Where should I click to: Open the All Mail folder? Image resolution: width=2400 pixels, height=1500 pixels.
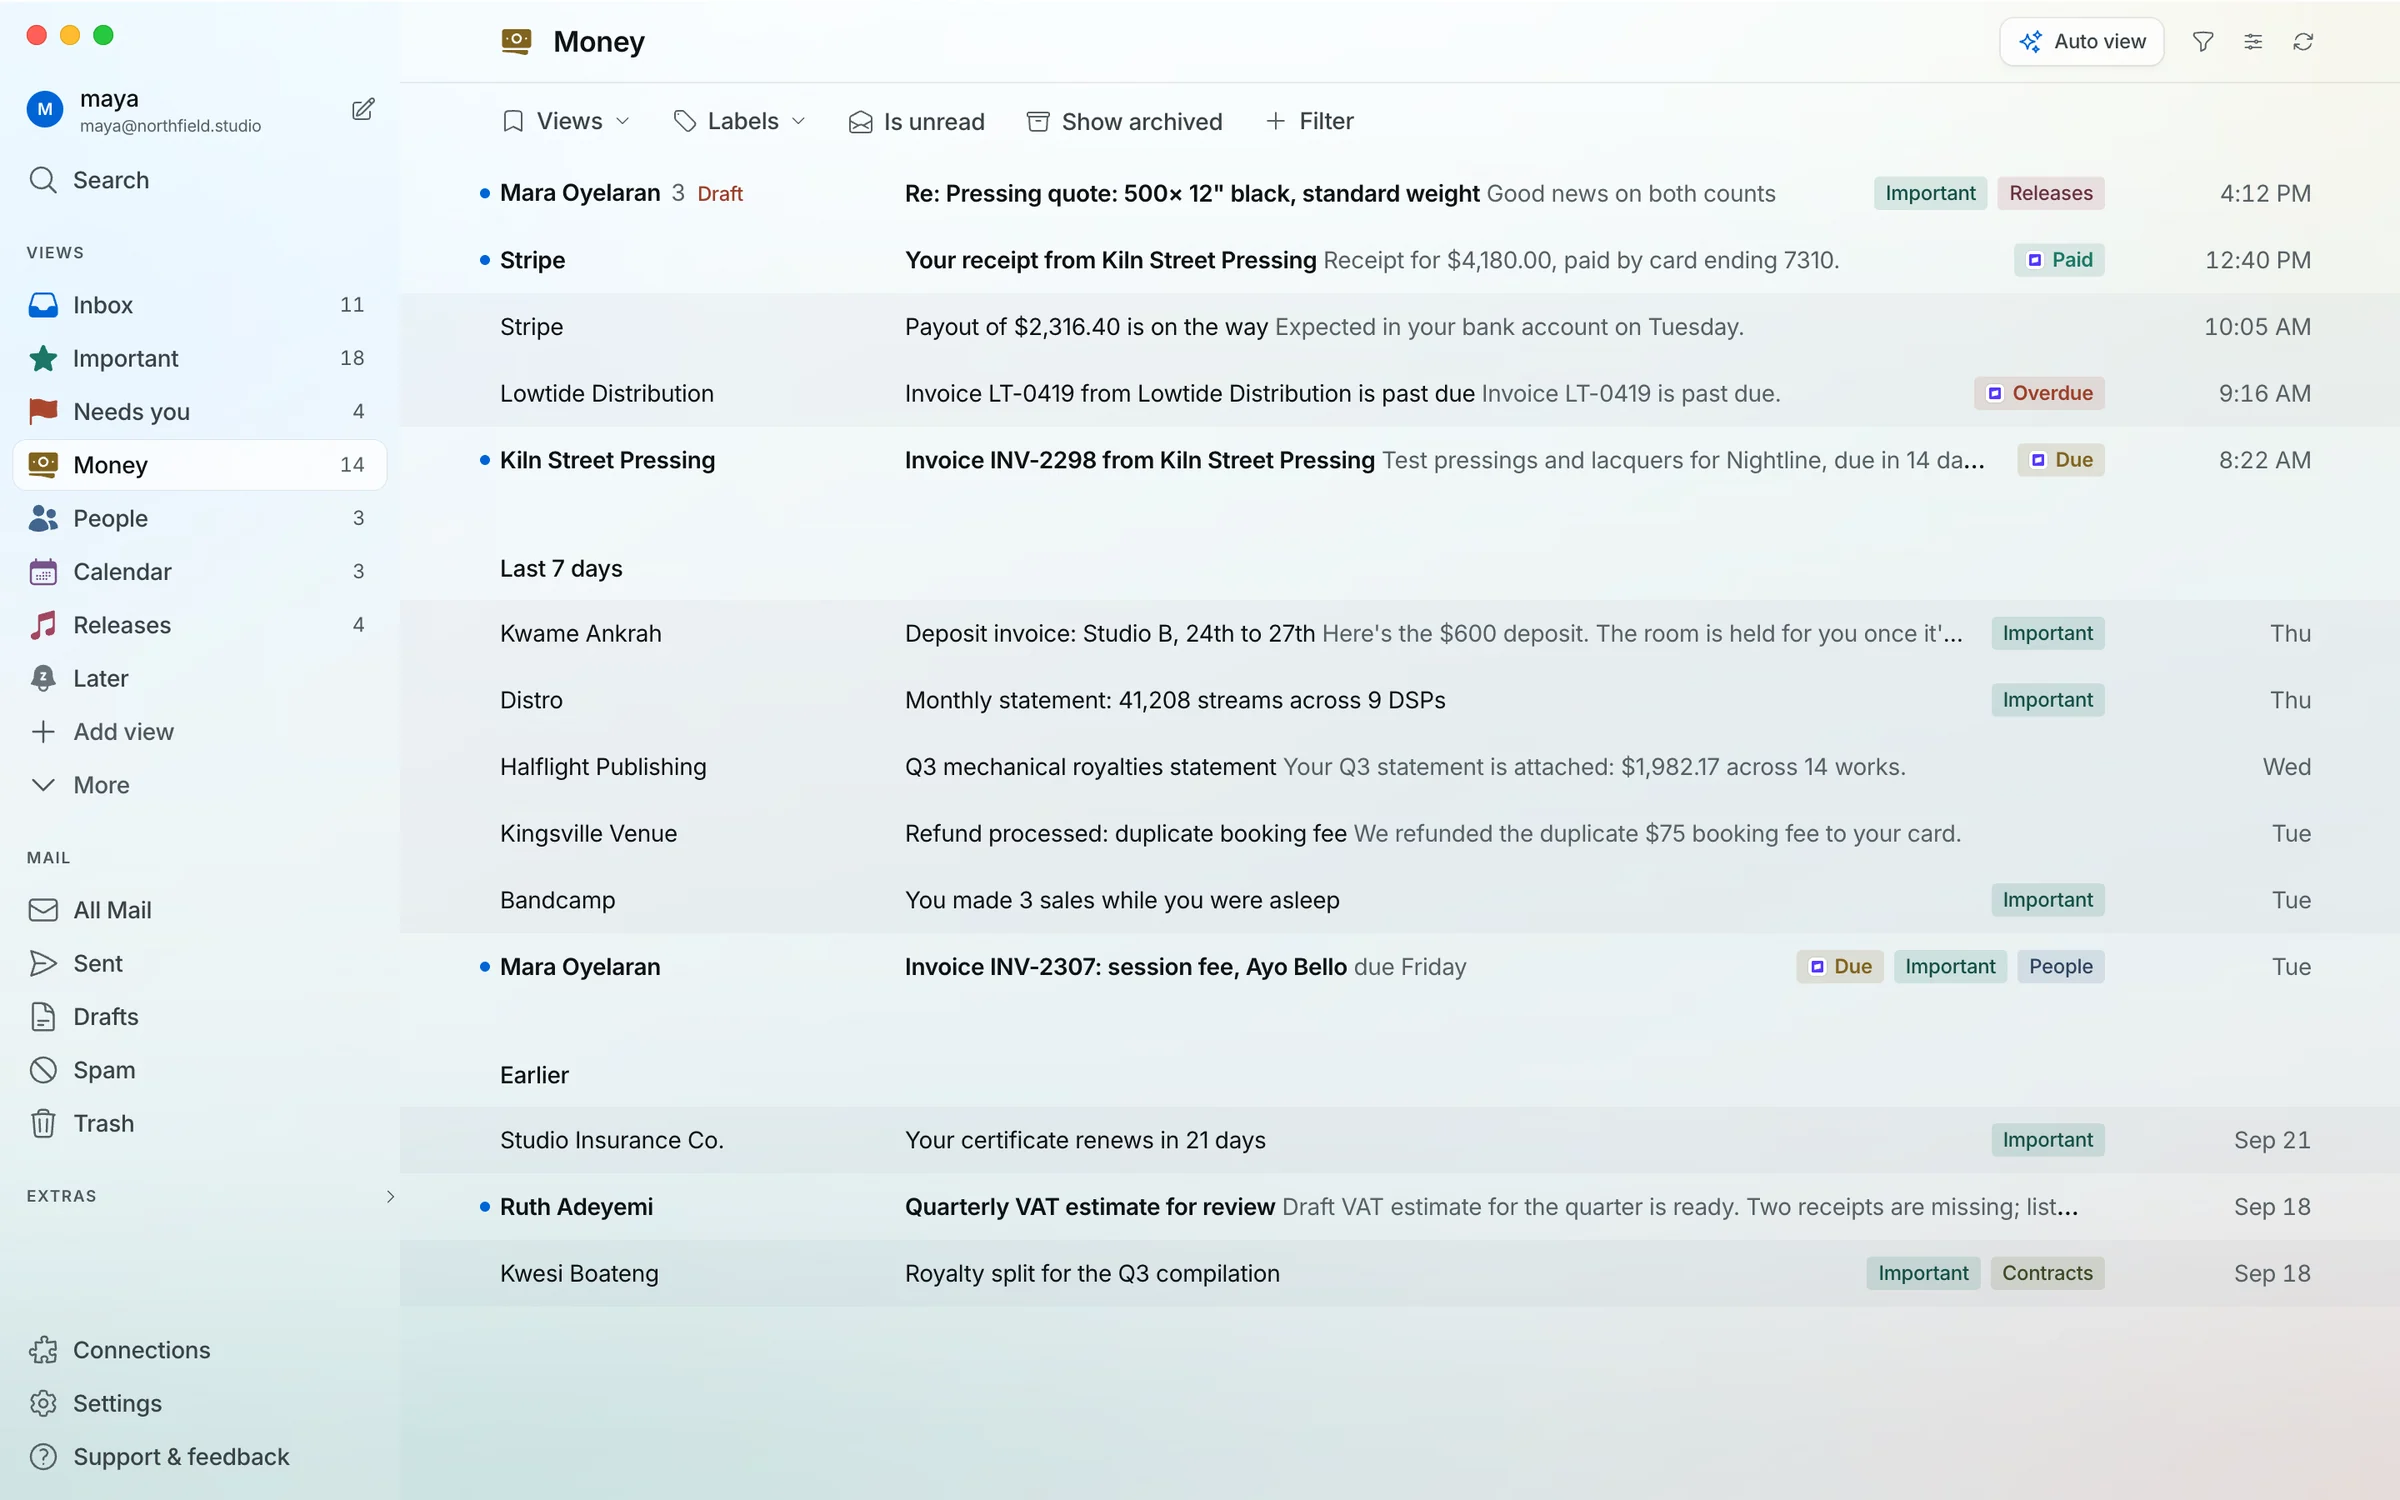click(x=200, y=910)
